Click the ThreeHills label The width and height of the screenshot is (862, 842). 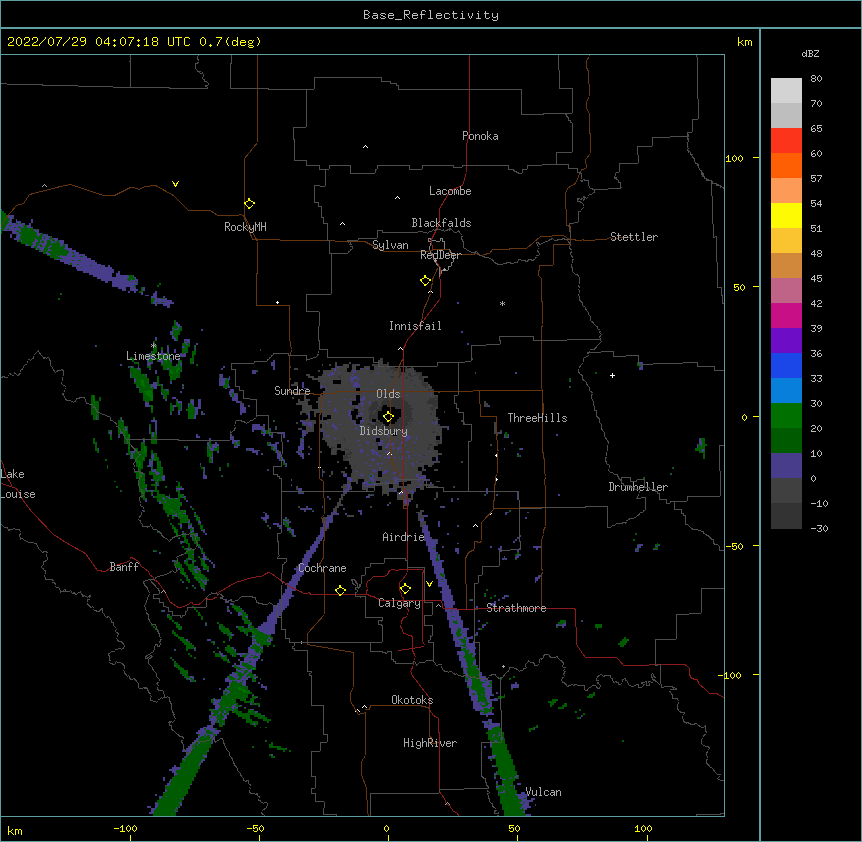[537, 418]
